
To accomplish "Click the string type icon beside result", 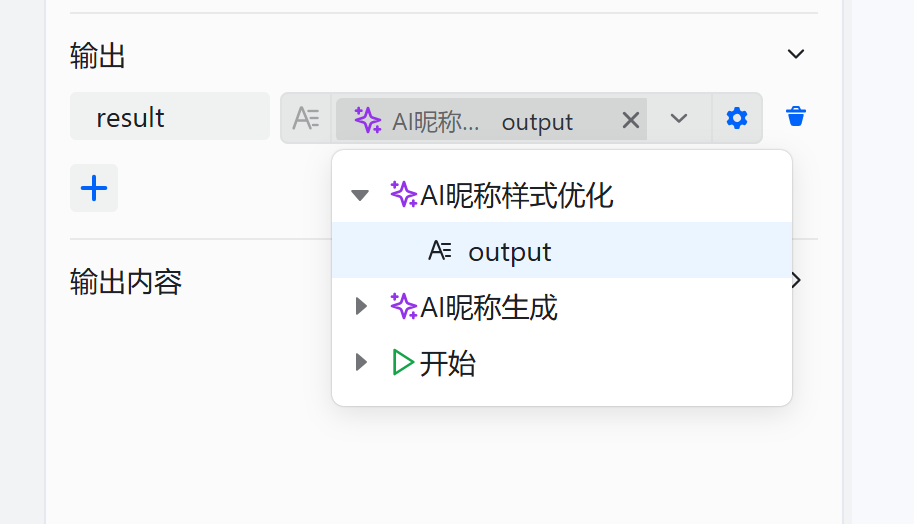I will coord(306,118).
